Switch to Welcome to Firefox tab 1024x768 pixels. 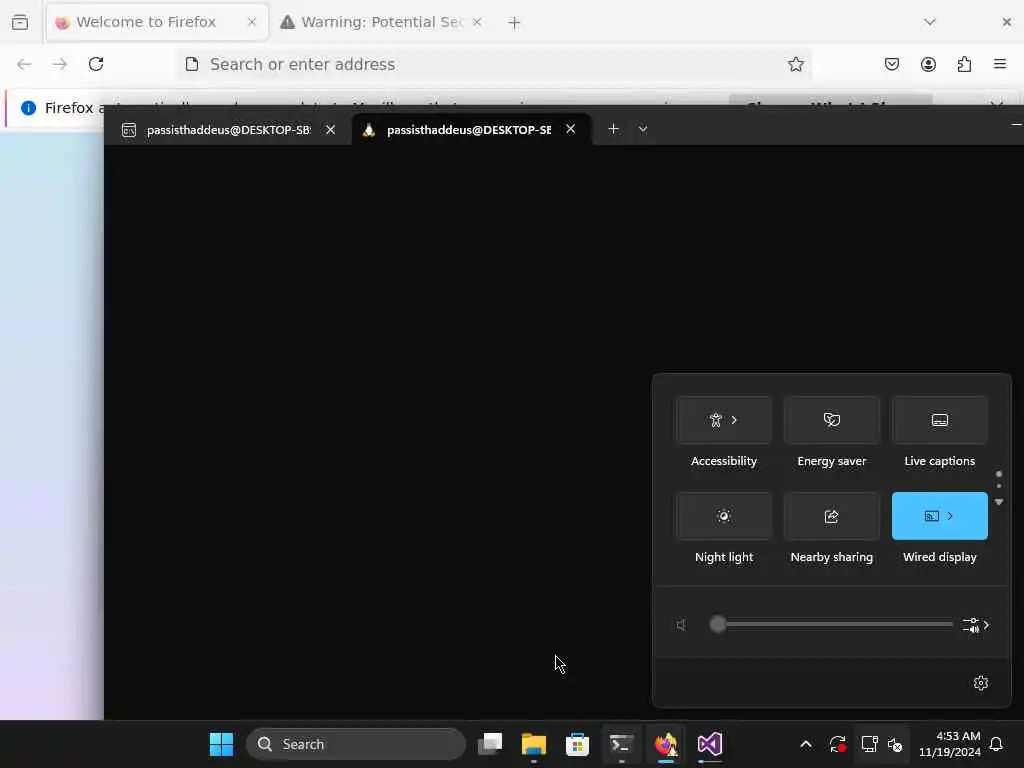[x=157, y=22]
